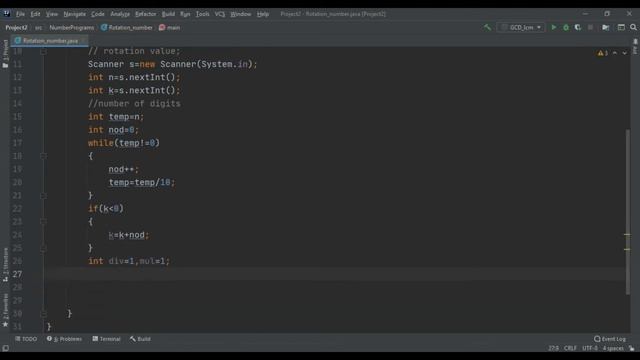
Task: Collapse the fold end marker at line 21
Action: (43, 196)
